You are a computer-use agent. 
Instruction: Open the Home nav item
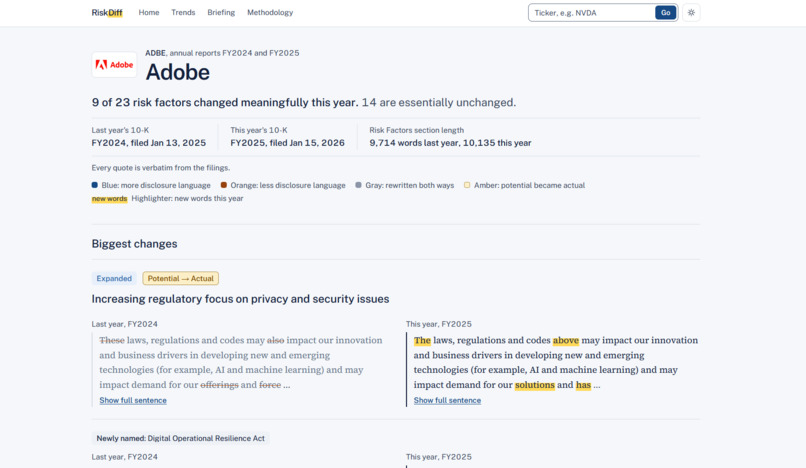[149, 12]
